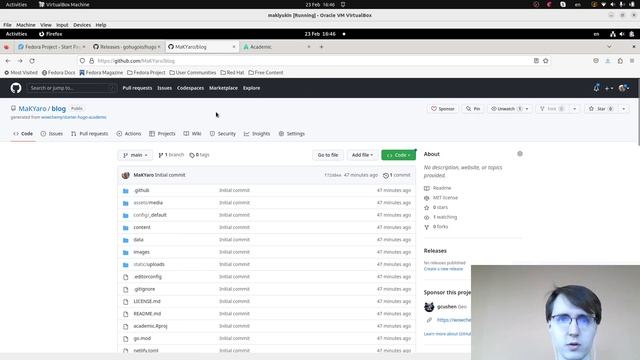Viewport: 640px width, 360px height.
Task: Toggle the Unwatch button
Action: [505, 109]
